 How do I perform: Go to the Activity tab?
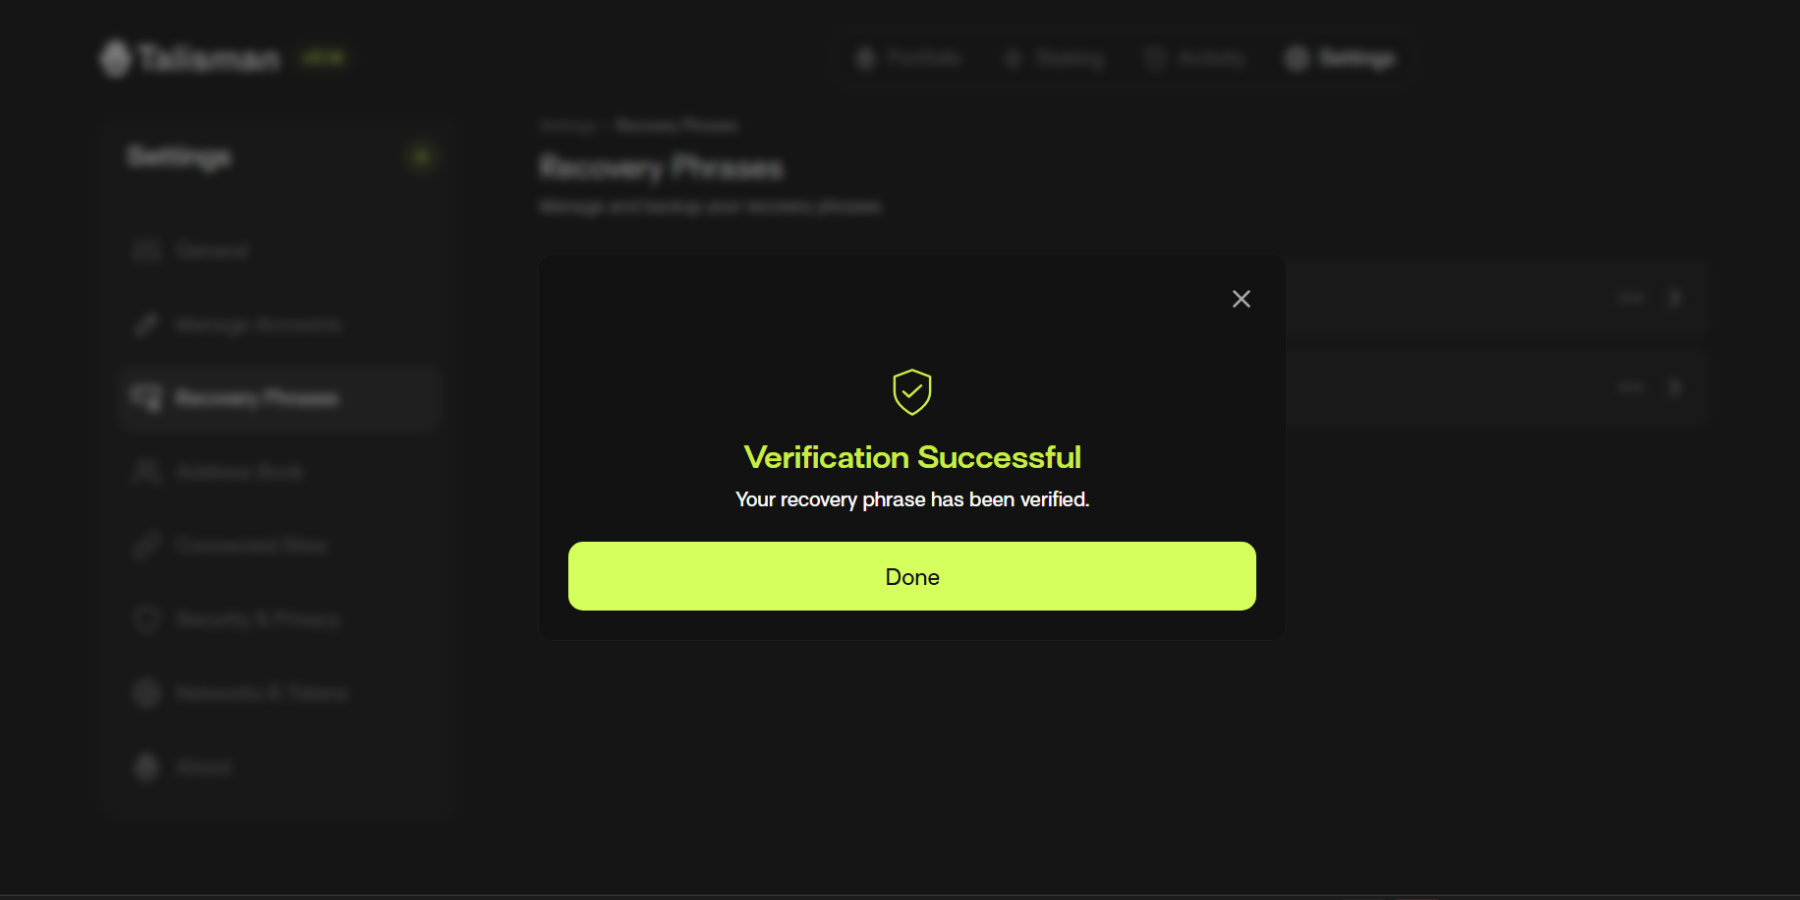point(1196,59)
